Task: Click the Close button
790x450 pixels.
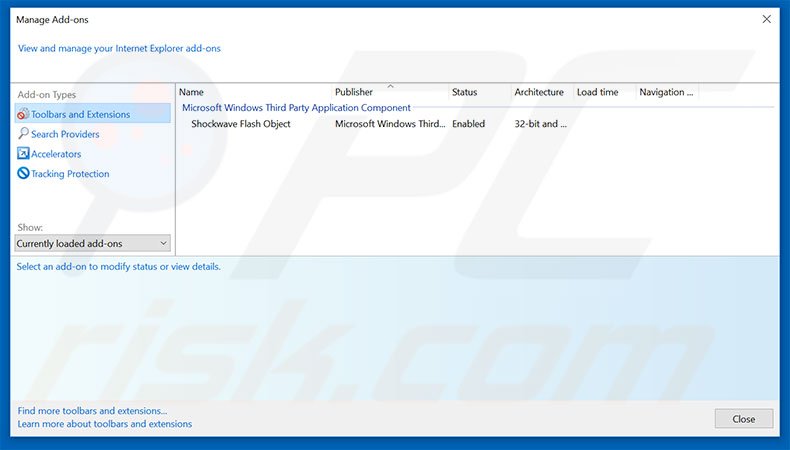Action: pyautogui.click(x=744, y=419)
